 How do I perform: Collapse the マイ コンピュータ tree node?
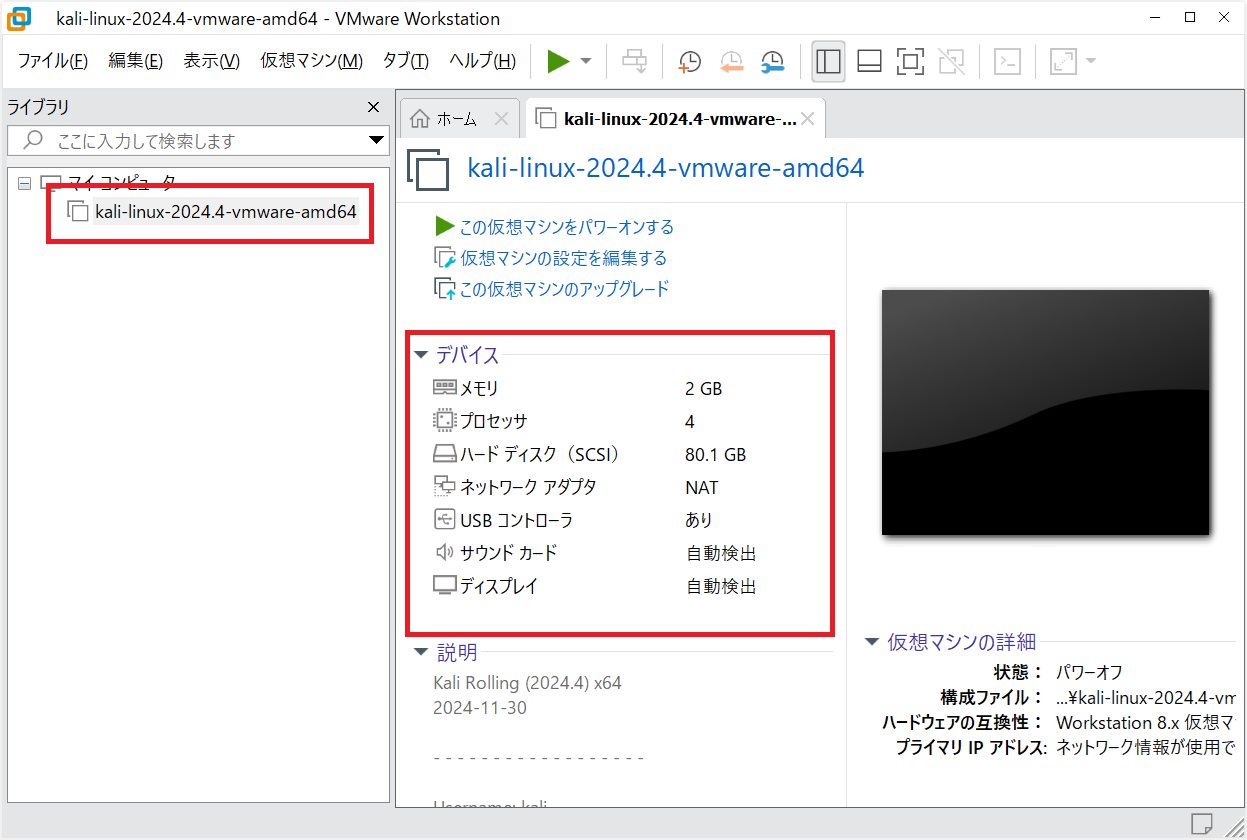coord(25,183)
